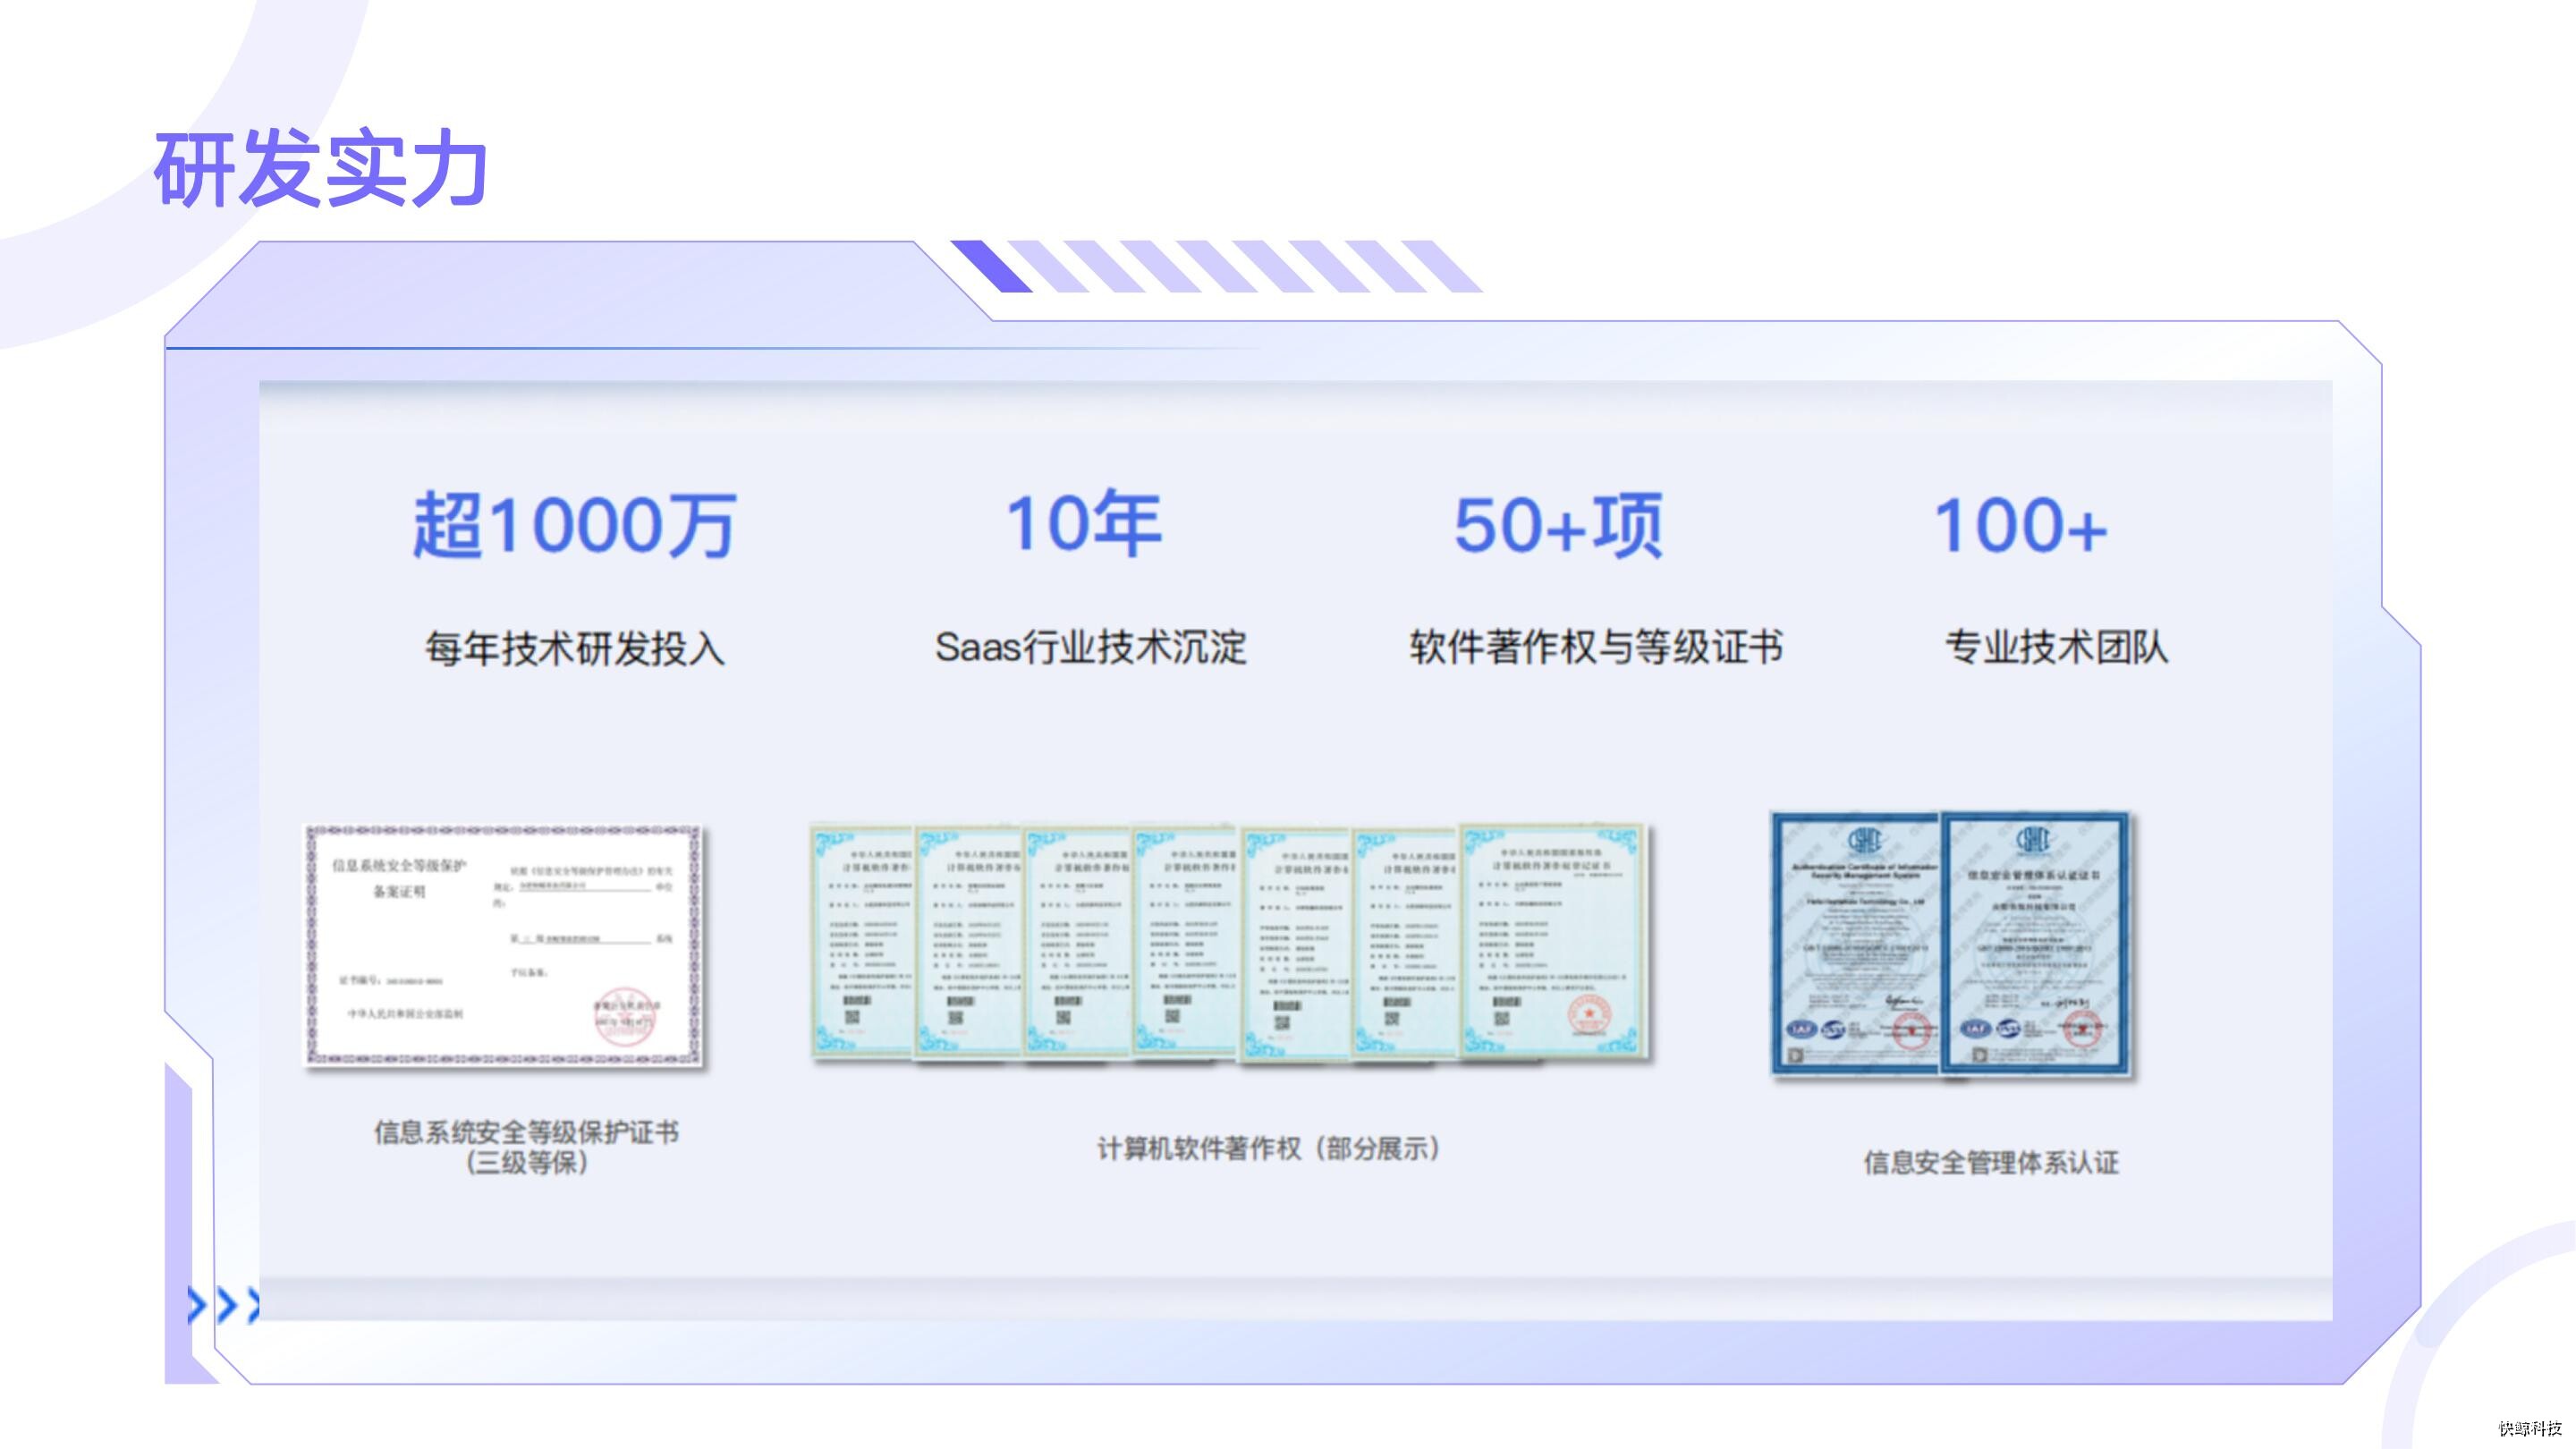Select the 100+ statistic
Screen dimensions: 2576x1449
coord(2021,526)
